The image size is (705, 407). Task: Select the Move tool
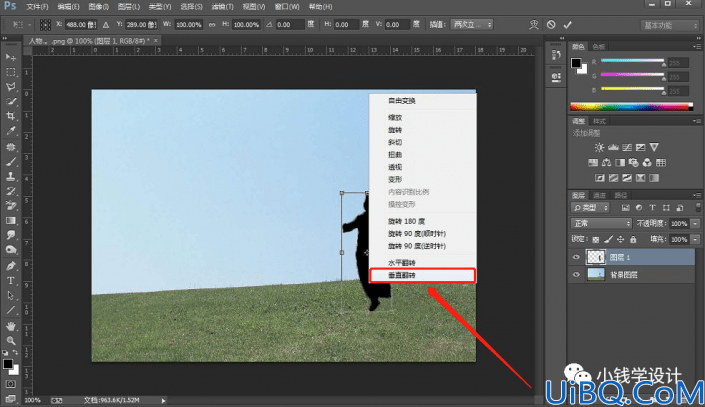(11, 57)
